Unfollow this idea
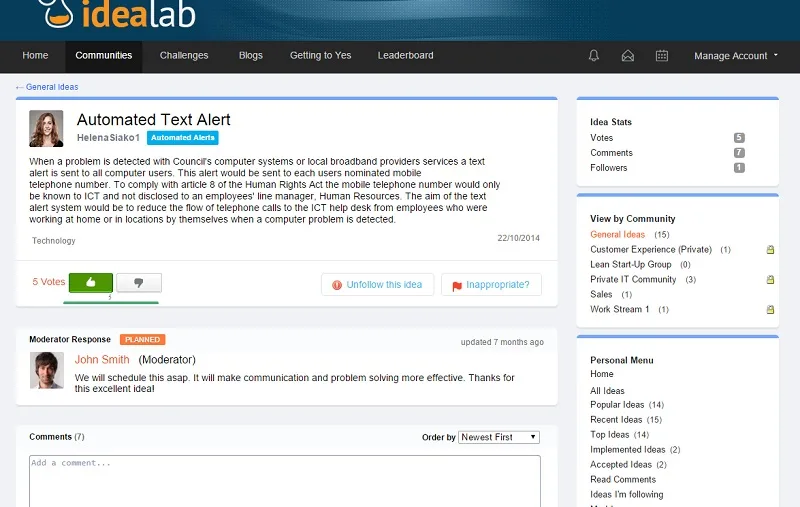The image size is (800, 507). [378, 285]
